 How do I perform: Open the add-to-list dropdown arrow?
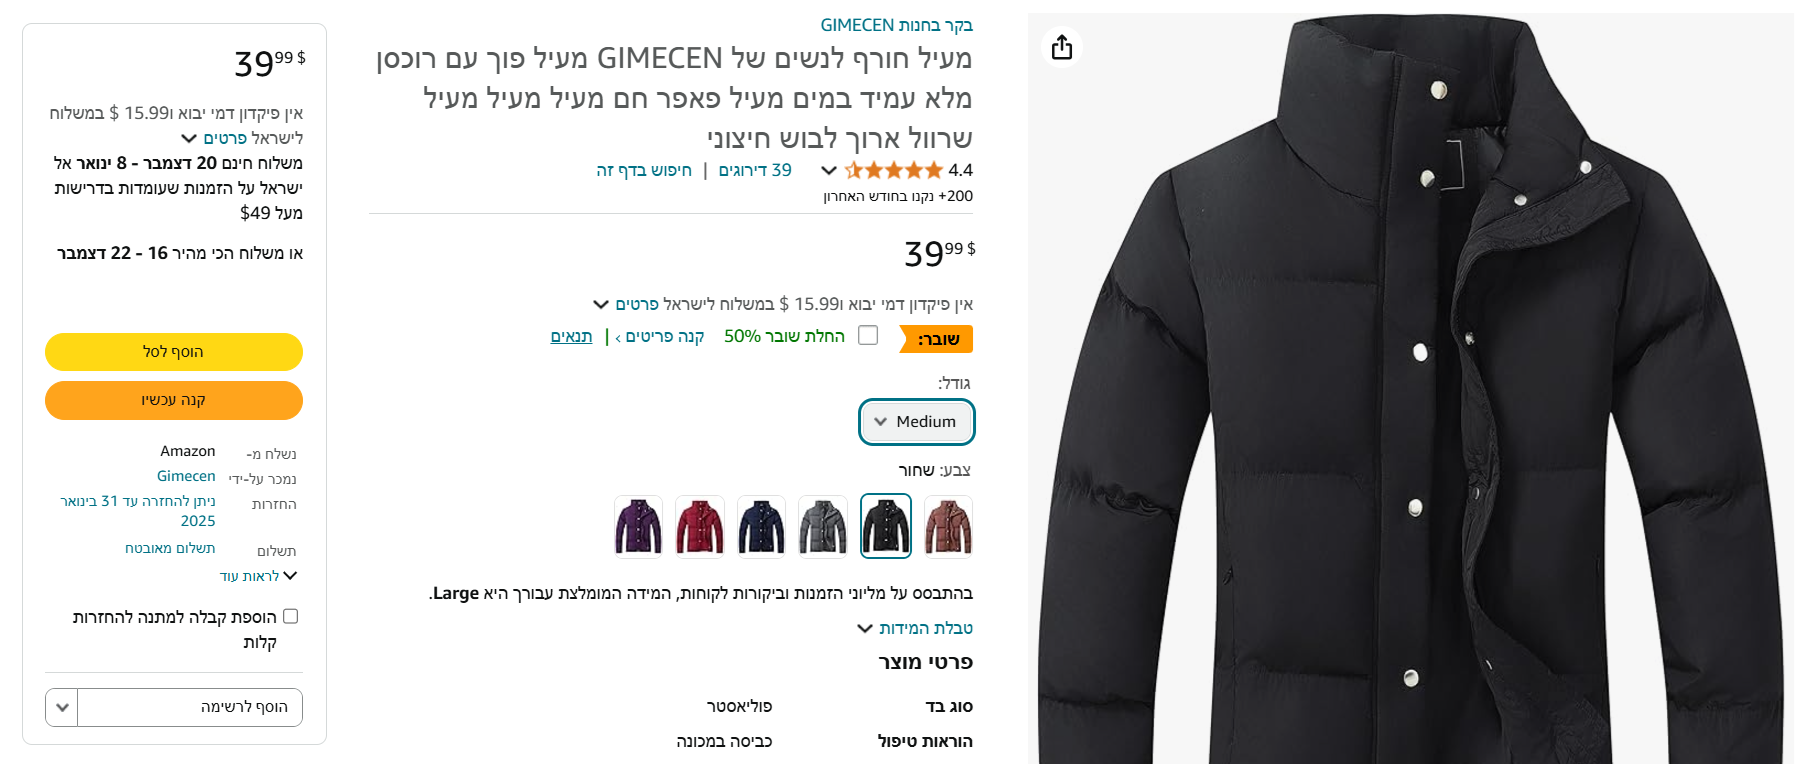[x=62, y=707]
